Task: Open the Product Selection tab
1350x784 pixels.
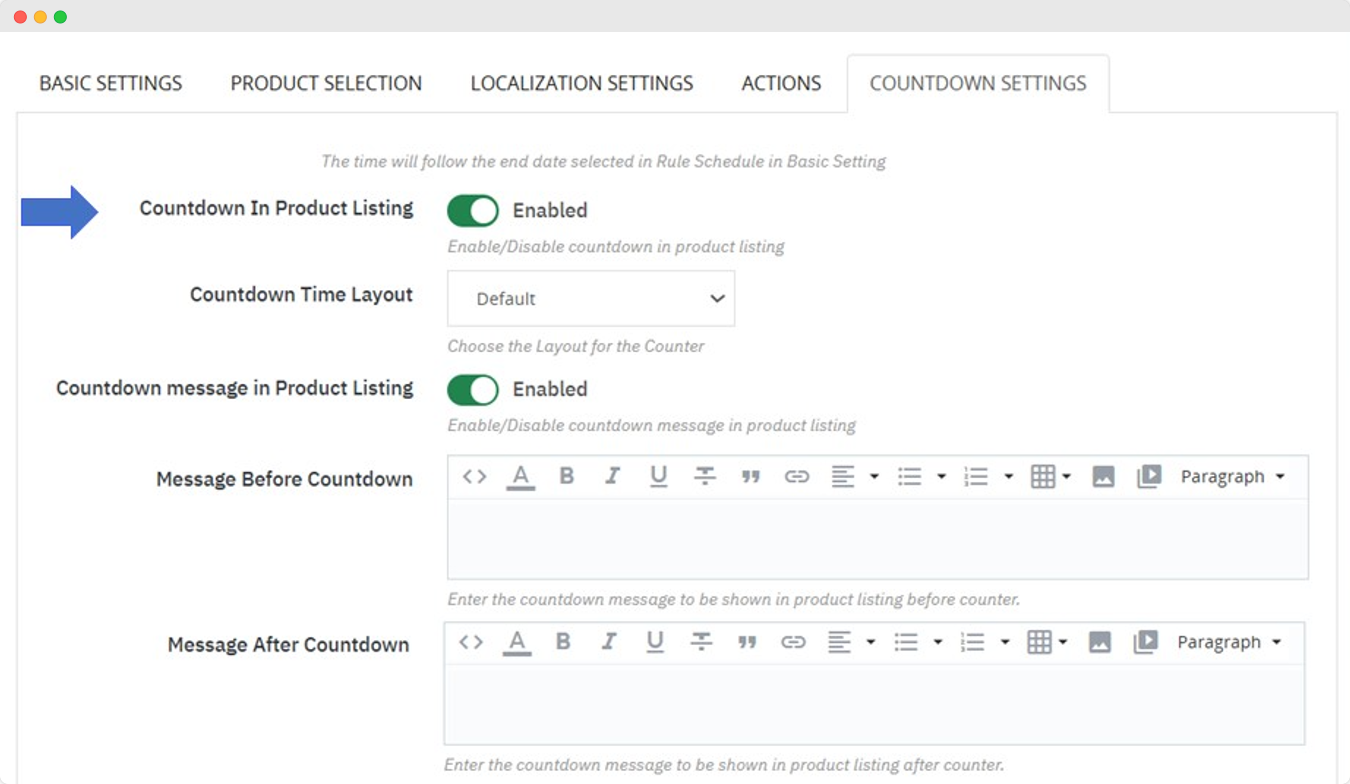Action: point(326,83)
